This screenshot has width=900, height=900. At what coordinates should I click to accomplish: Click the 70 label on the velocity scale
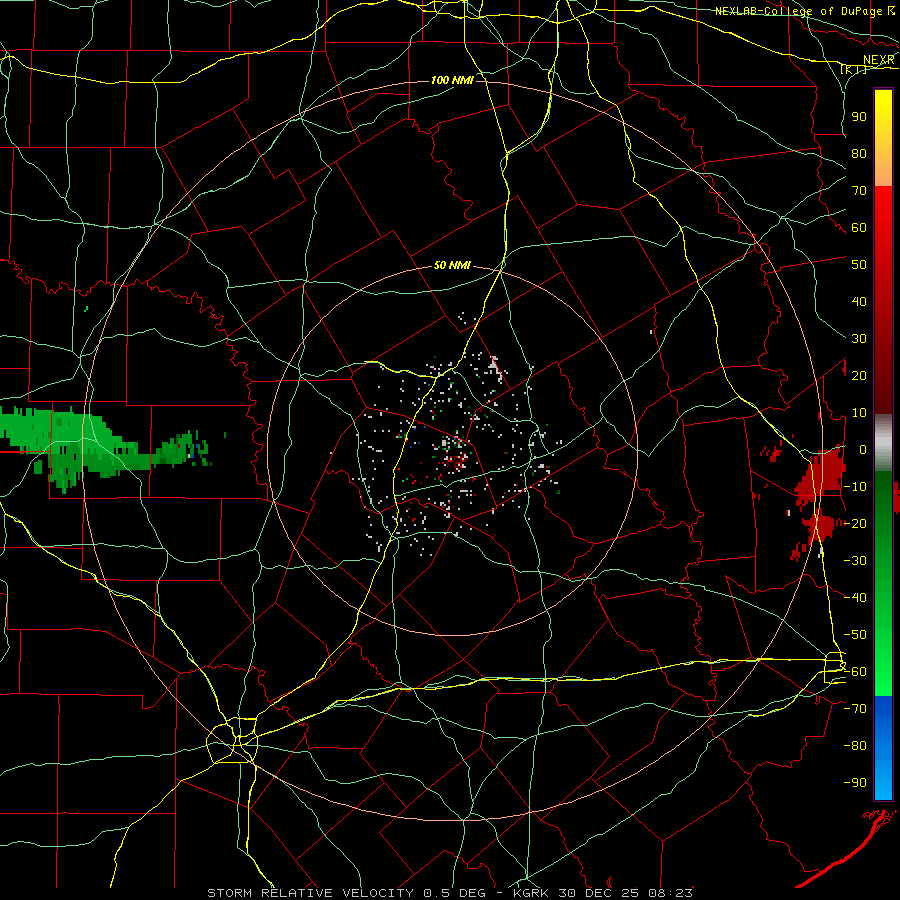tap(859, 191)
